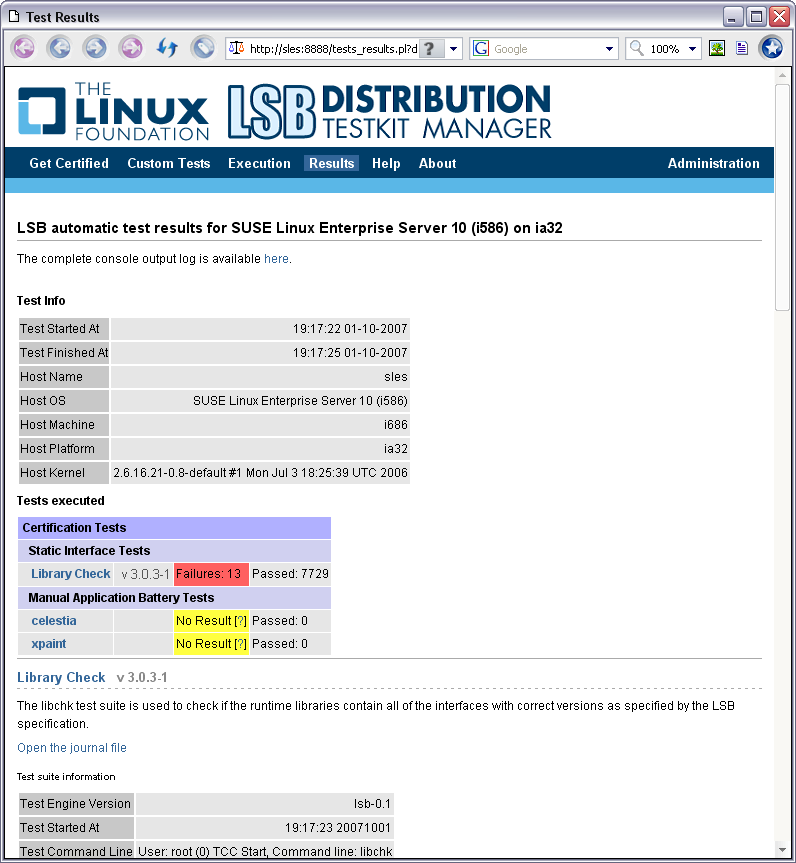
Task: Click the round star icon at toolbar end
Action: pyautogui.click(x=771, y=48)
